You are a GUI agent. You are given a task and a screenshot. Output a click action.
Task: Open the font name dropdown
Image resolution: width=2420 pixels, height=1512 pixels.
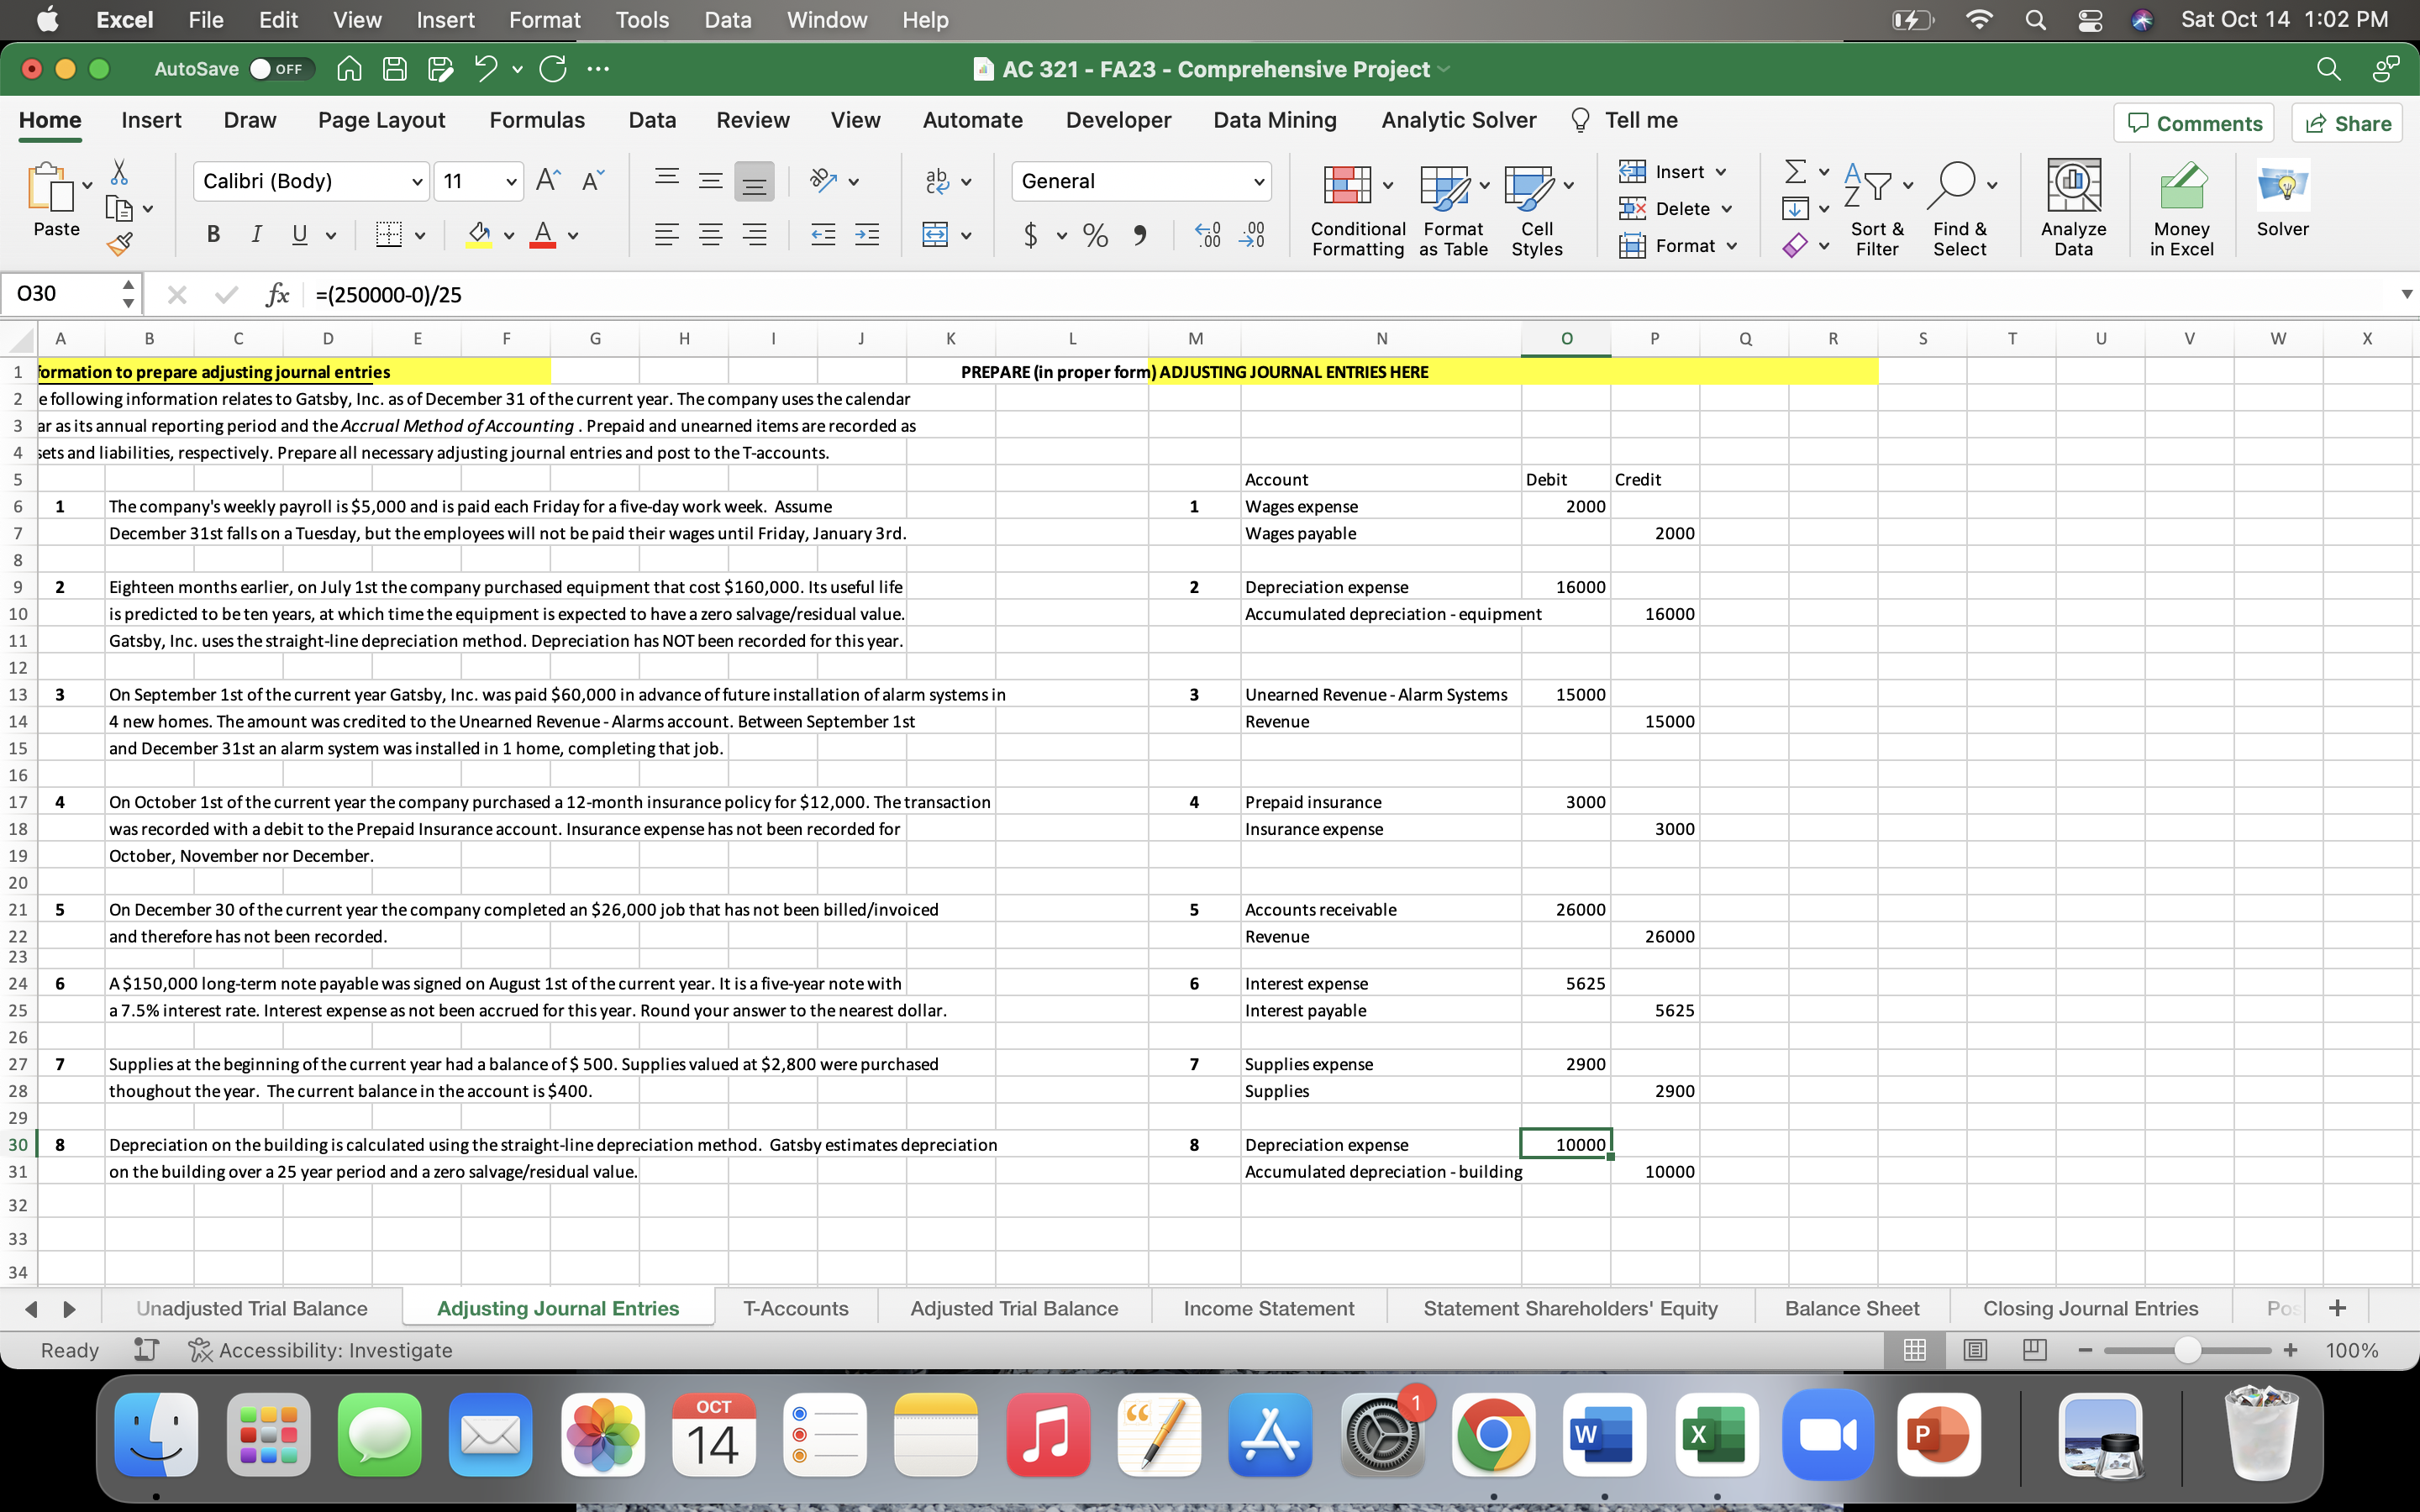(x=417, y=182)
